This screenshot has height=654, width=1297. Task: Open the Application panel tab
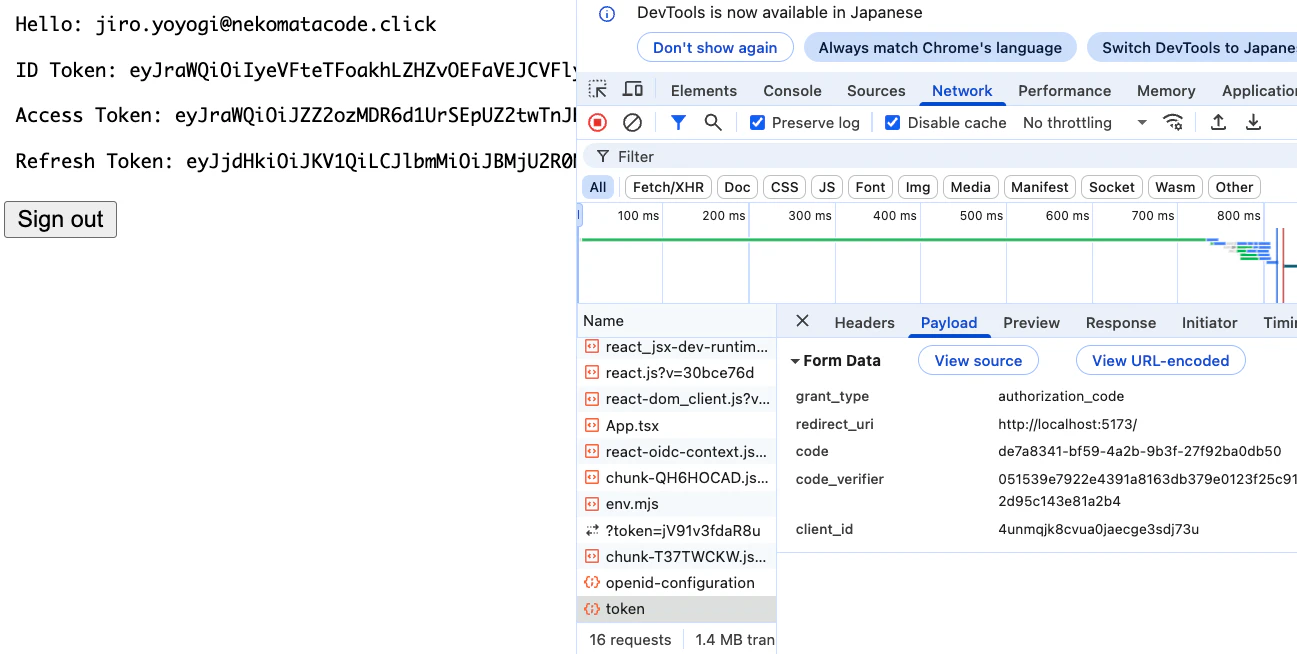(1259, 90)
